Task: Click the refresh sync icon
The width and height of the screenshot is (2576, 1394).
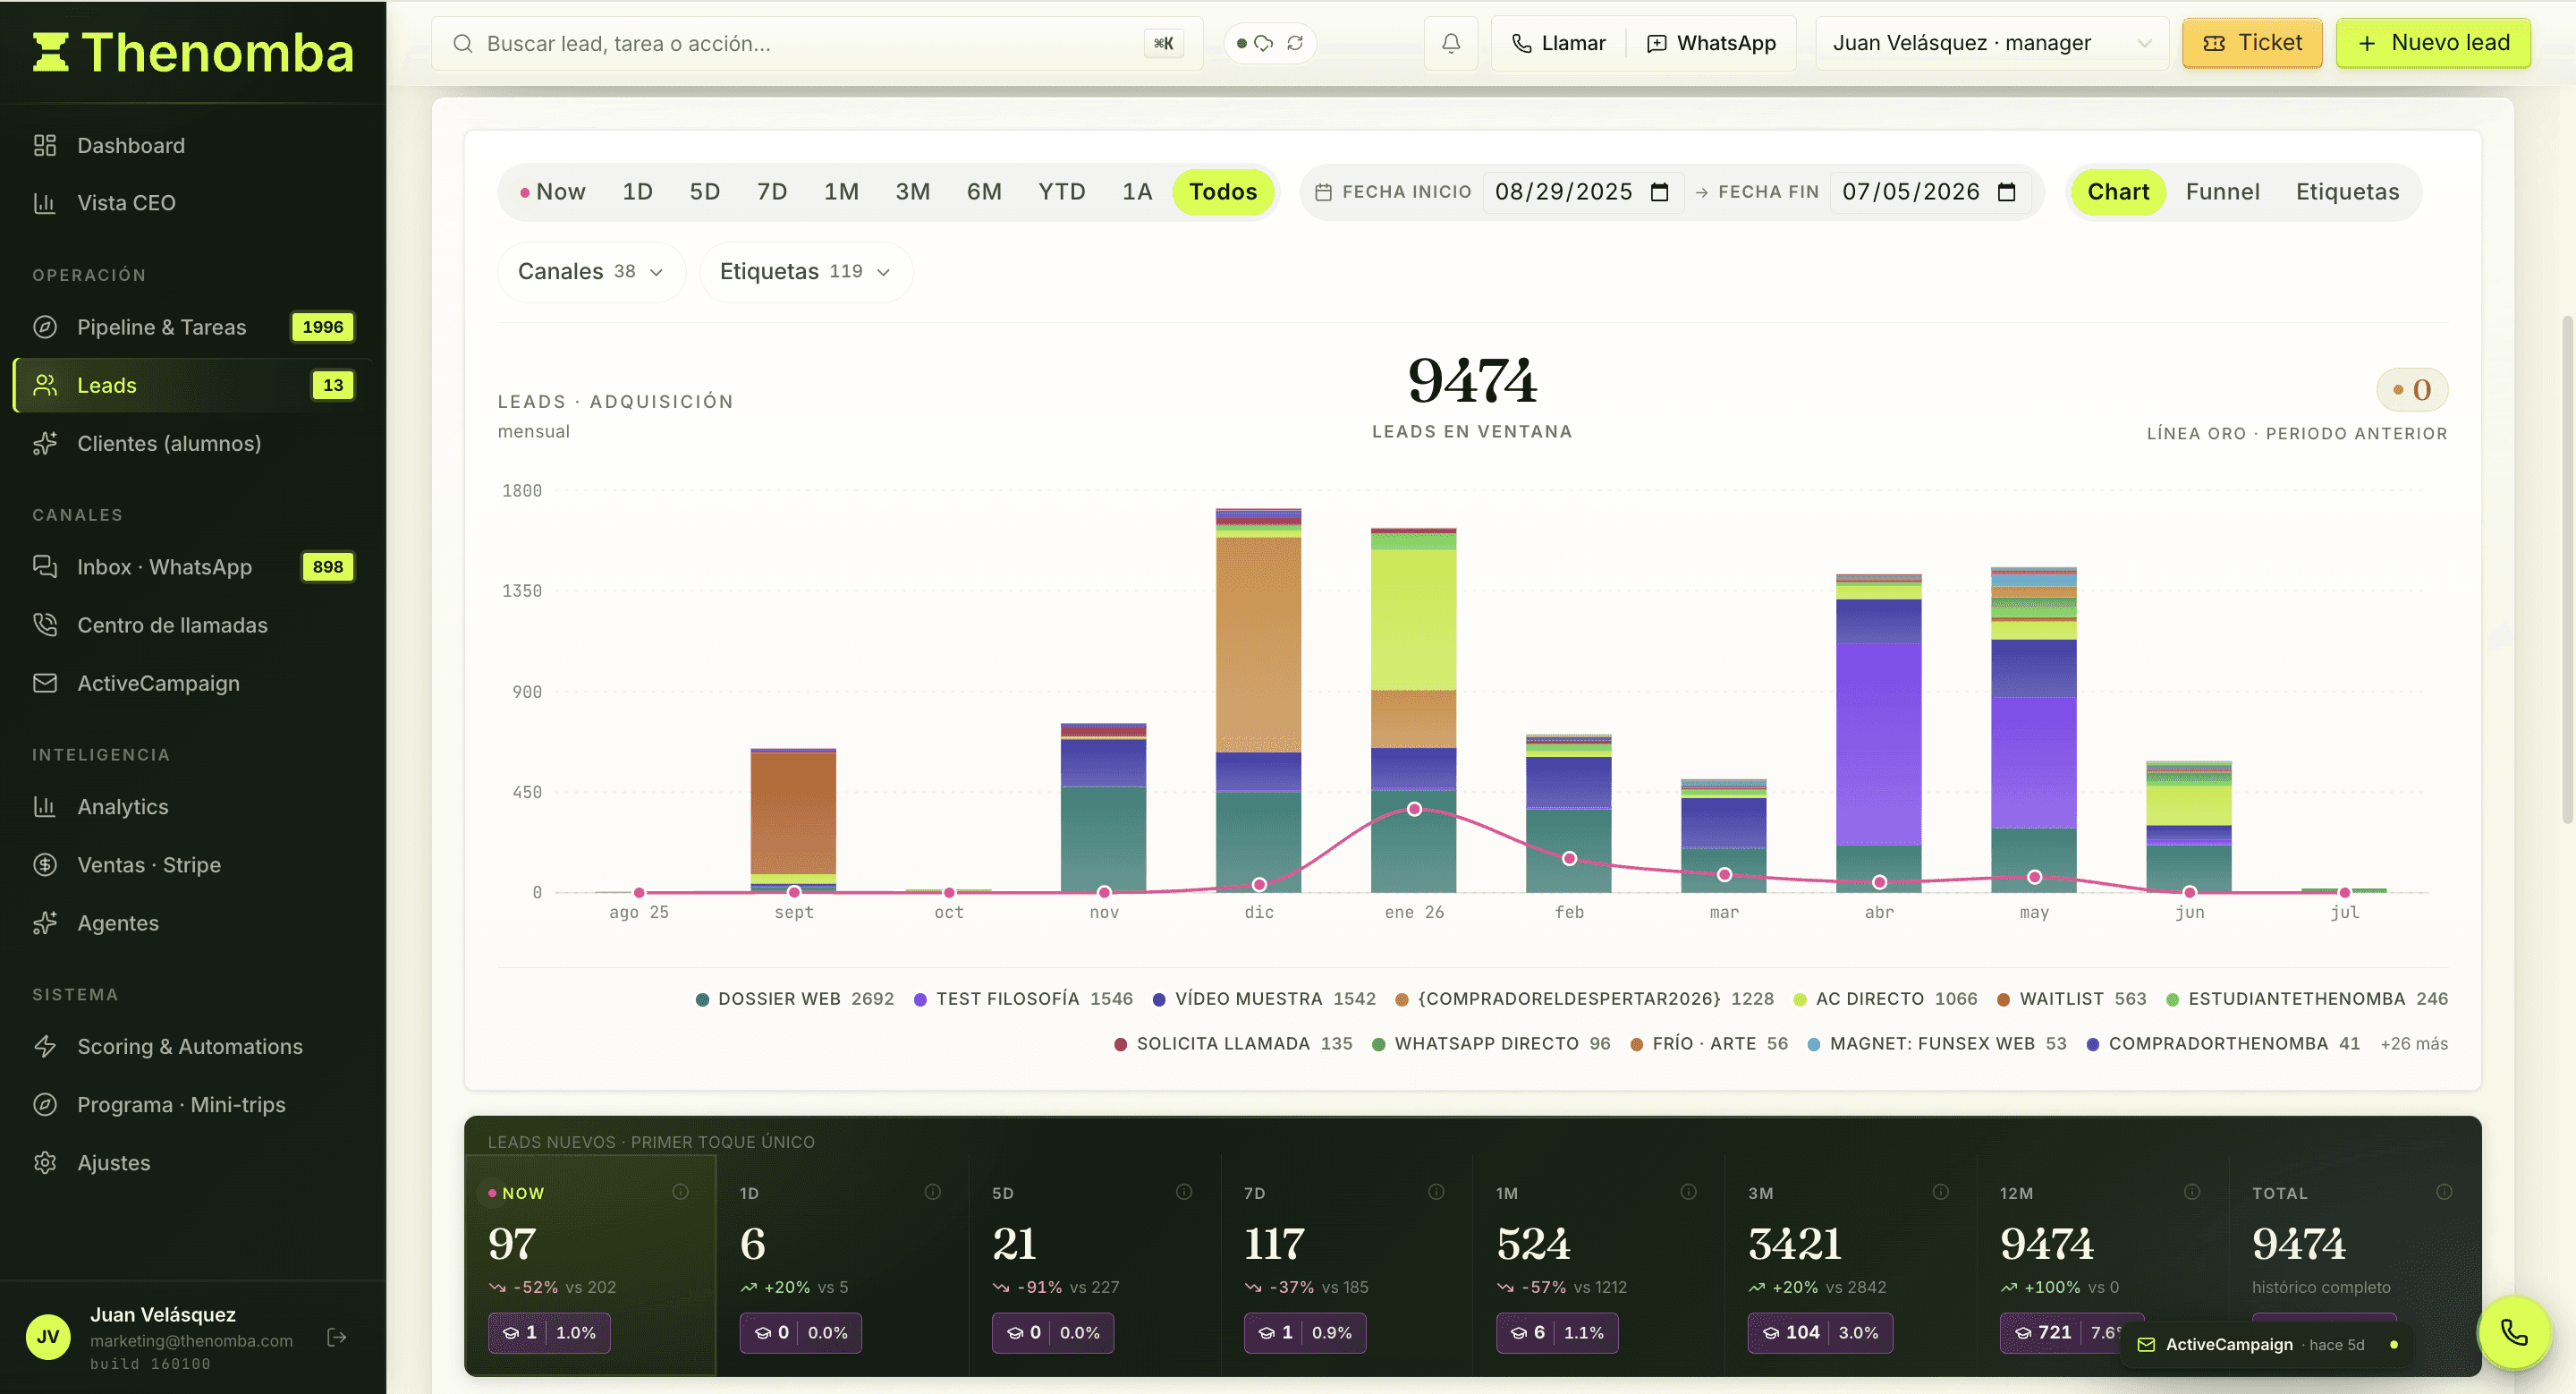Action: click(1295, 43)
